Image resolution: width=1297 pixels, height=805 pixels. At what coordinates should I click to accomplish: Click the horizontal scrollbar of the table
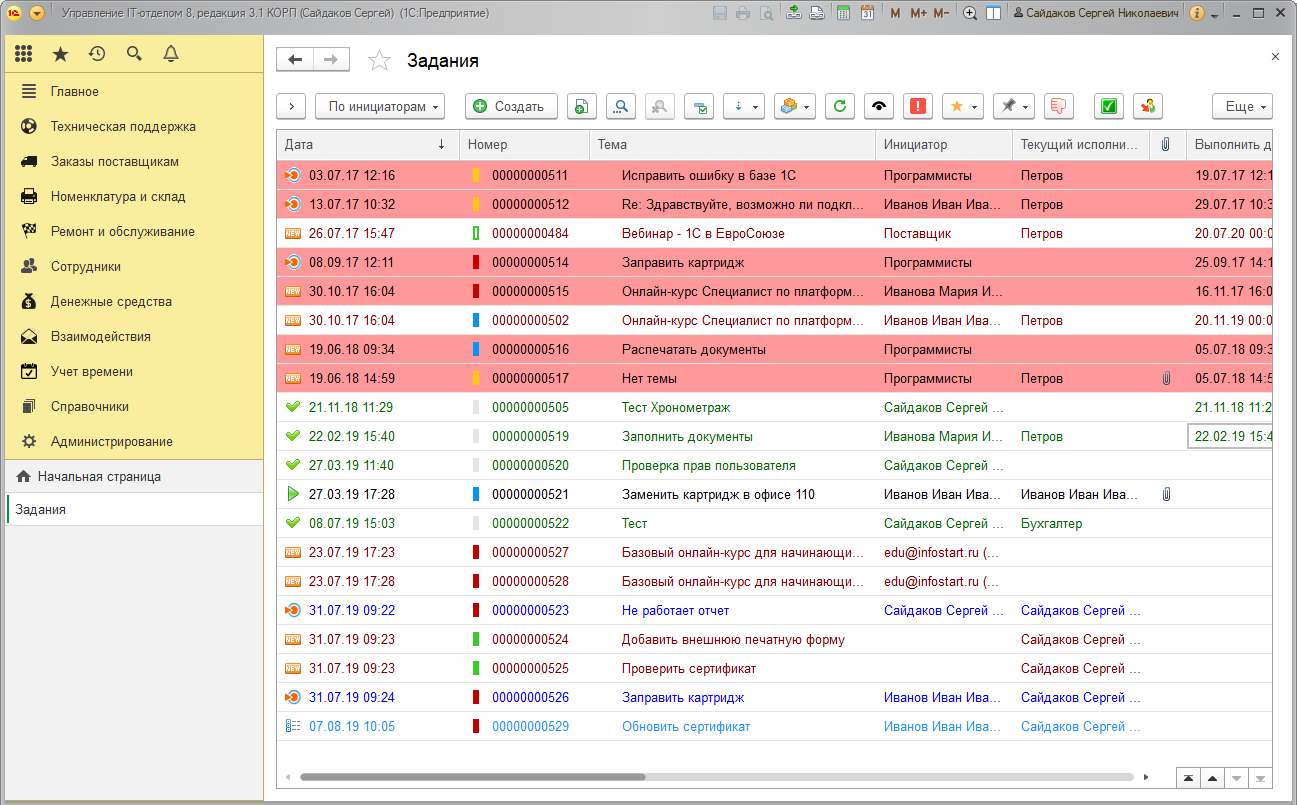472,777
